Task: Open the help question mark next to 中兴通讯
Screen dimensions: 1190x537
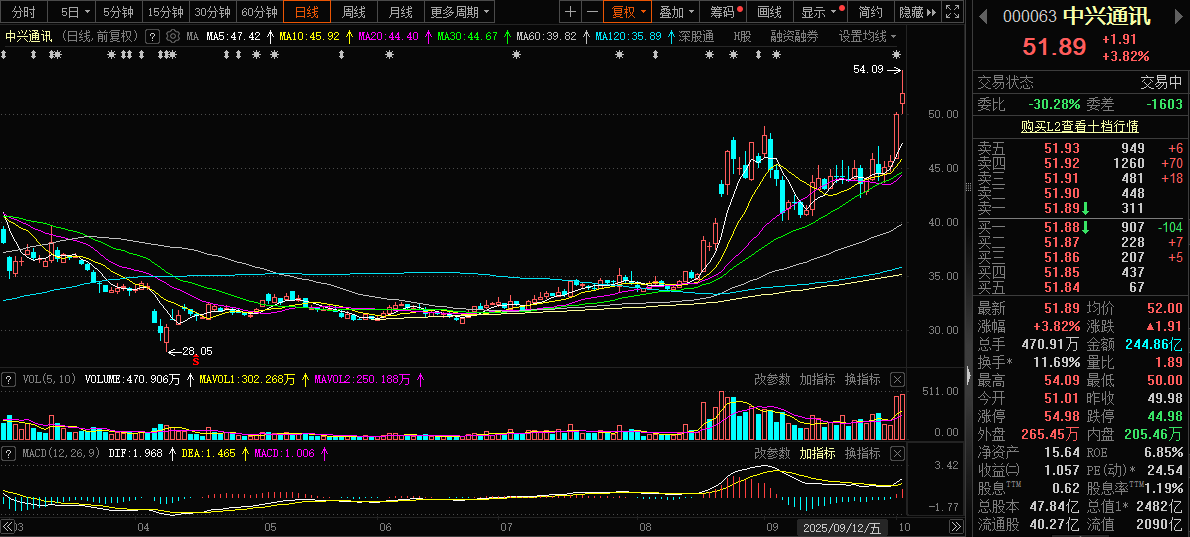Action: (x=153, y=36)
